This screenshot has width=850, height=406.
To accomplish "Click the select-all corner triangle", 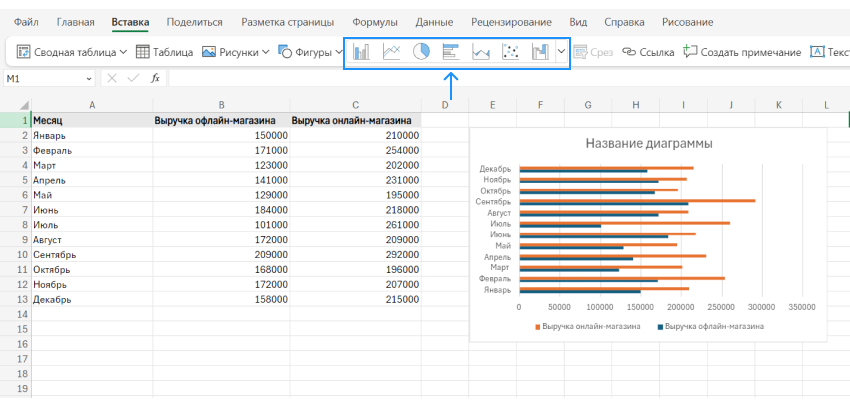I will pyautogui.click(x=24, y=106).
